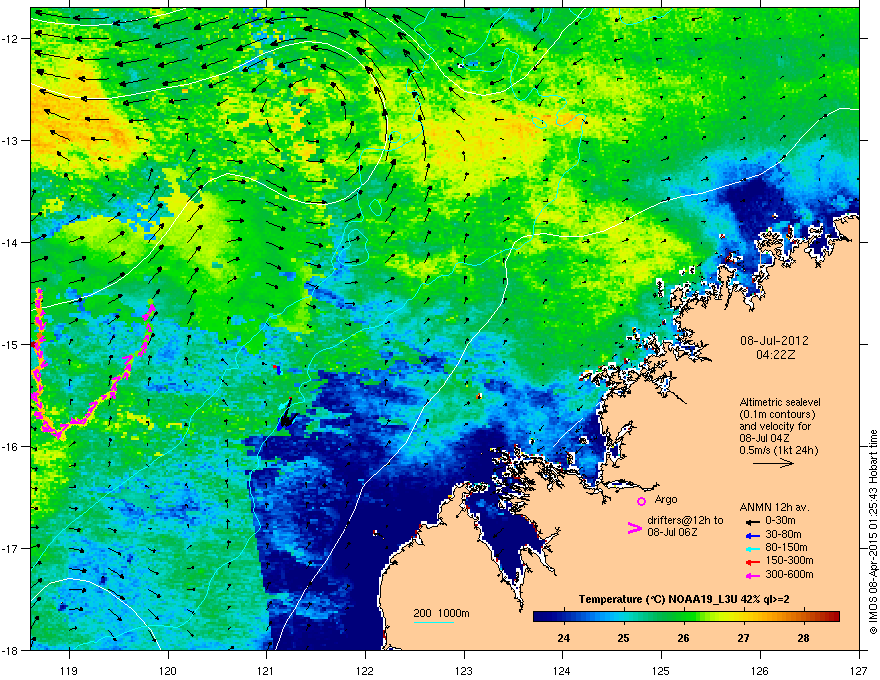
Task: Click latitude axis label -18
Action: 11,650
